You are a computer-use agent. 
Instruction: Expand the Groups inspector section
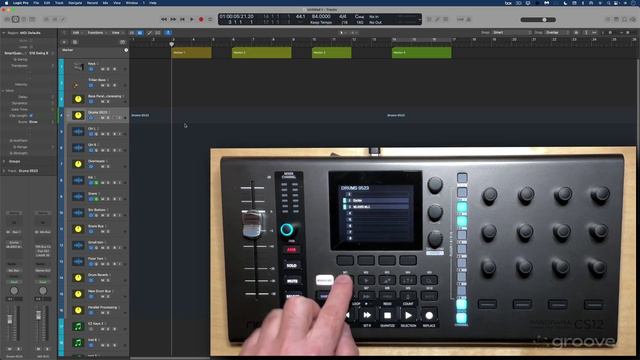(x=4, y=161)
